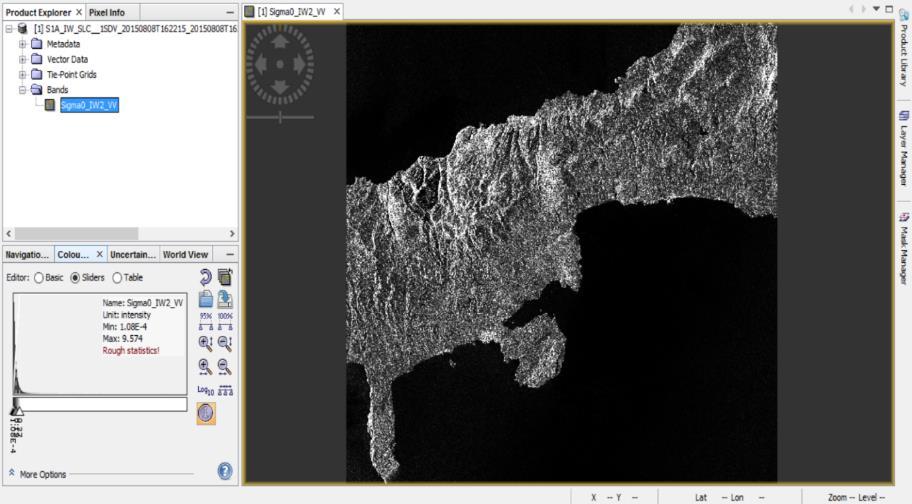Open the Product Library sidebar
The width and height of the screenshot is (912, 504).
point(903,48)
